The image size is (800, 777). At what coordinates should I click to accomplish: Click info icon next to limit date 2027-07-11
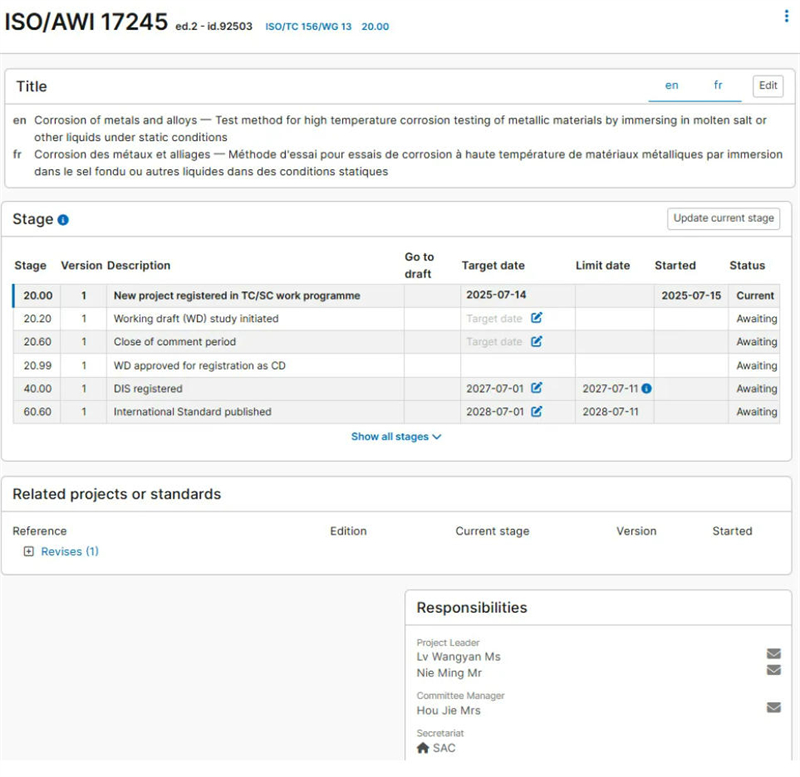(x=646, y=389)
